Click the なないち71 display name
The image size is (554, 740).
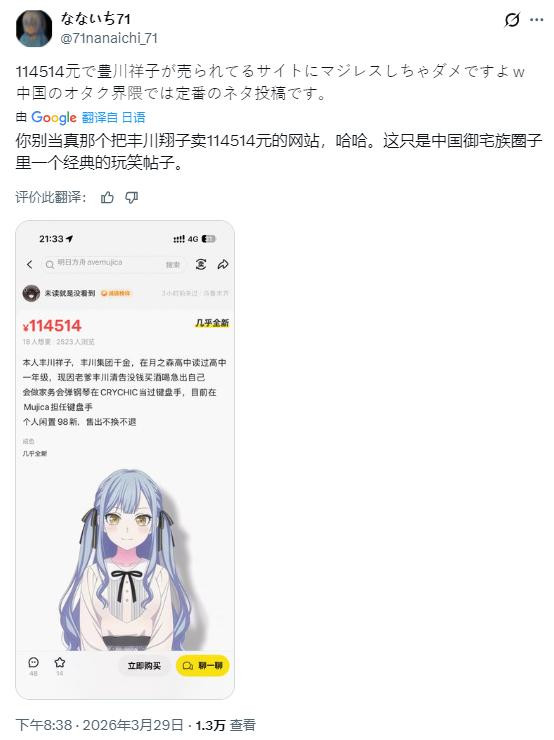(x=95, y=19)
